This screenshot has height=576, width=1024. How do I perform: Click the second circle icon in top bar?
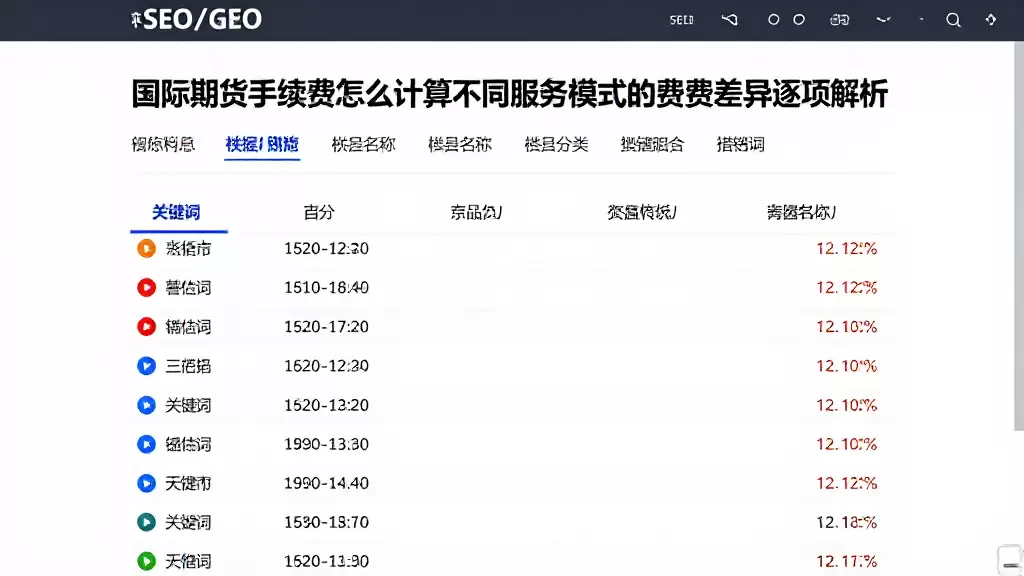(799, 20)
